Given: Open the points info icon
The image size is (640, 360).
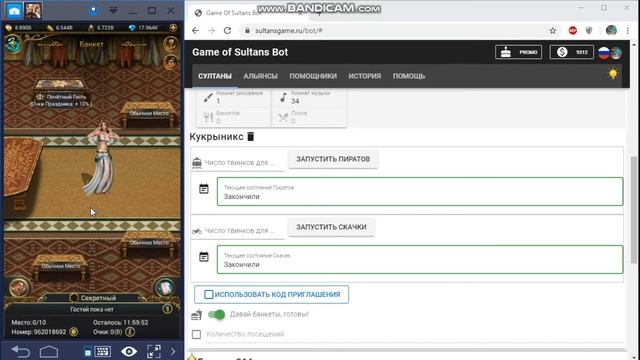Looking at the screenshot, I should (130, 332).
